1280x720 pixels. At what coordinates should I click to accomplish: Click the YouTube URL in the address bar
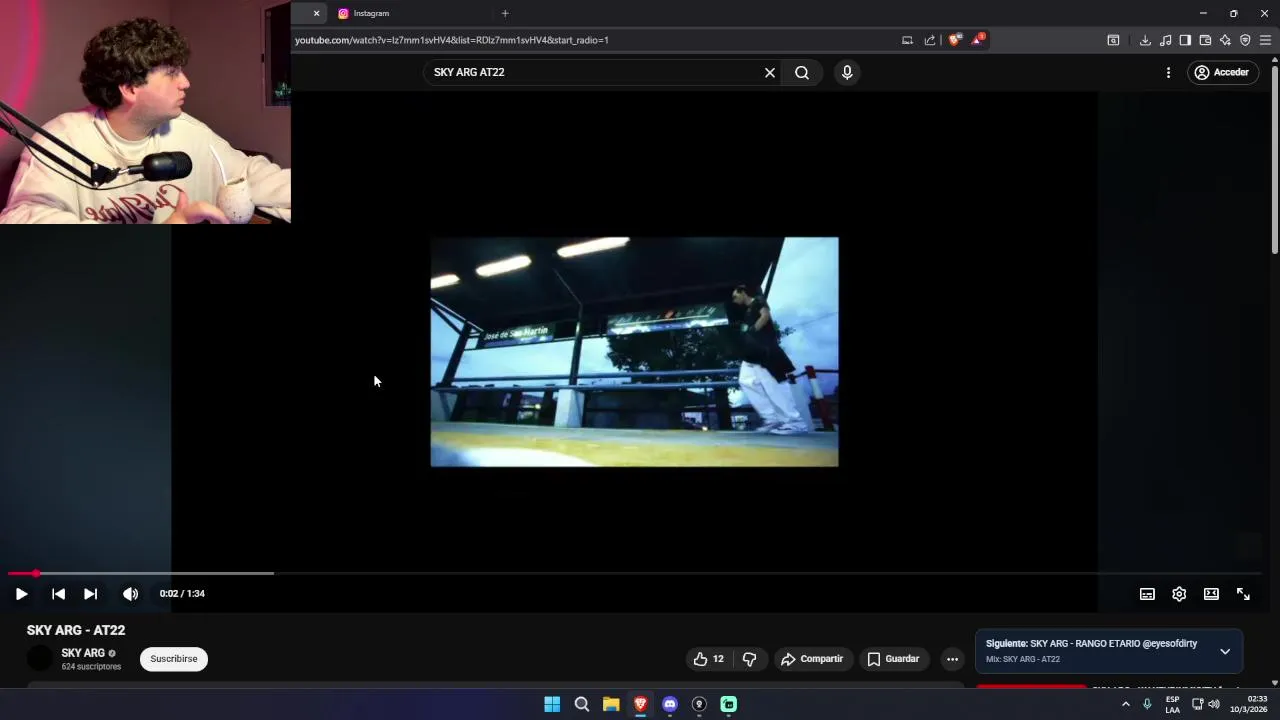[452, 40]
